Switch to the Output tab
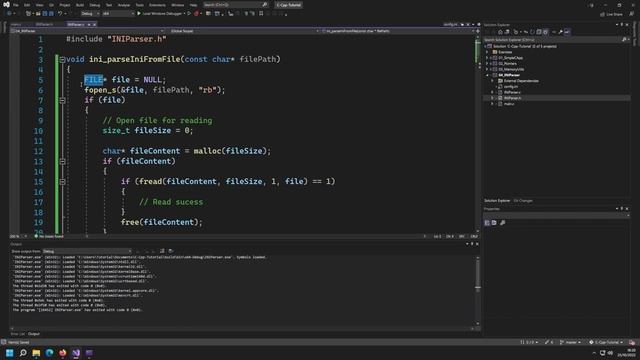 click(x=34, y=334)
